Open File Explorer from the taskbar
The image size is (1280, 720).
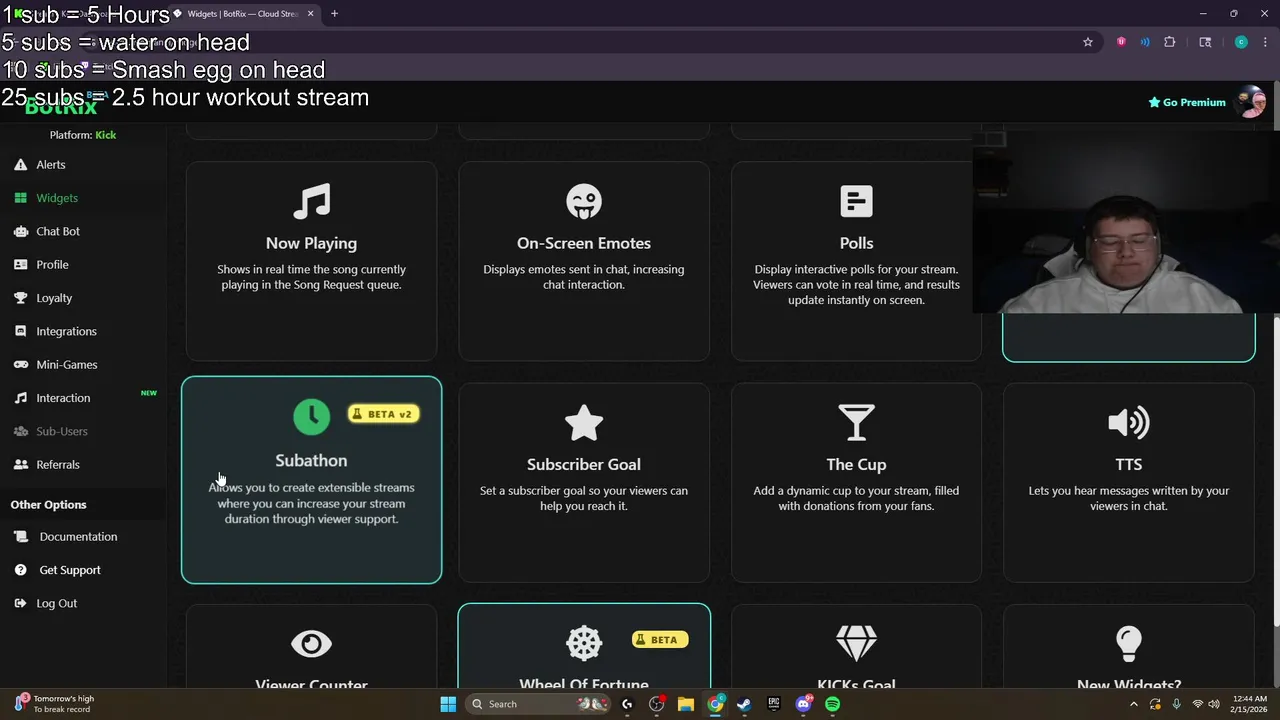tap(686, 704)
